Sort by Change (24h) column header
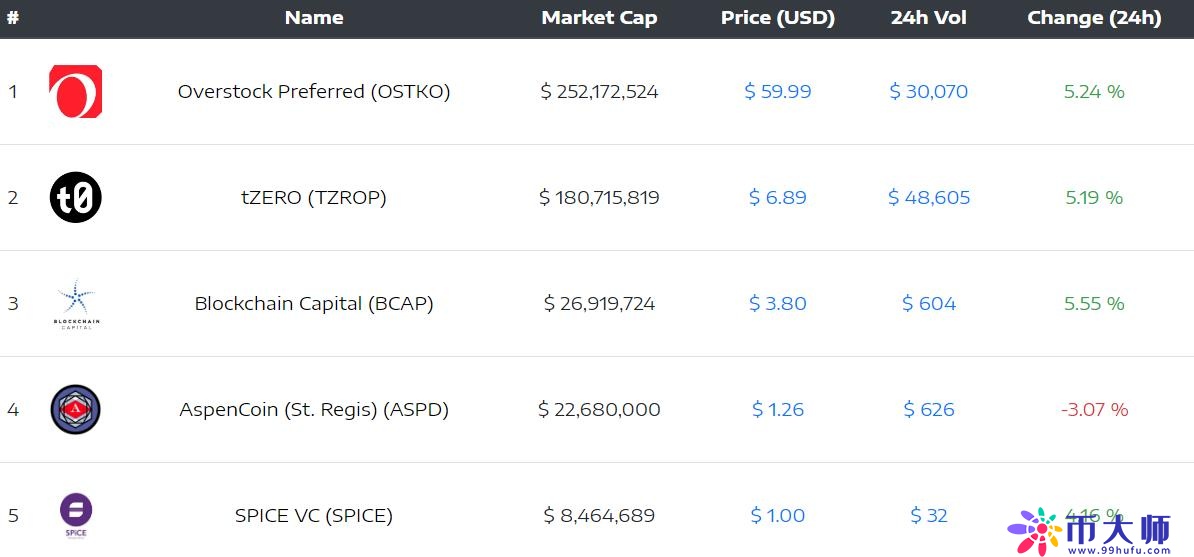This screenshot has height=557, width=1194. [x=1094, y=18]
